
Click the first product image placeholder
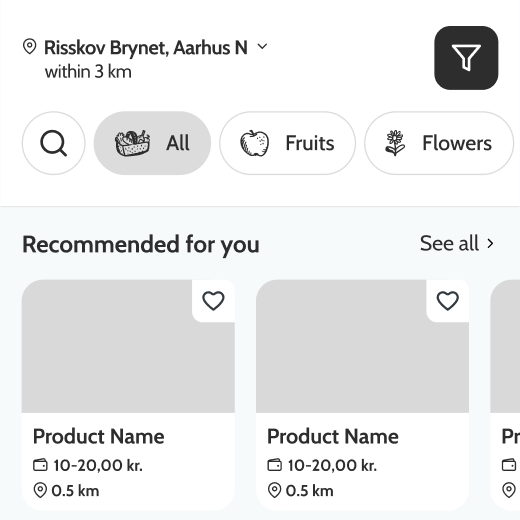point(128,347)
